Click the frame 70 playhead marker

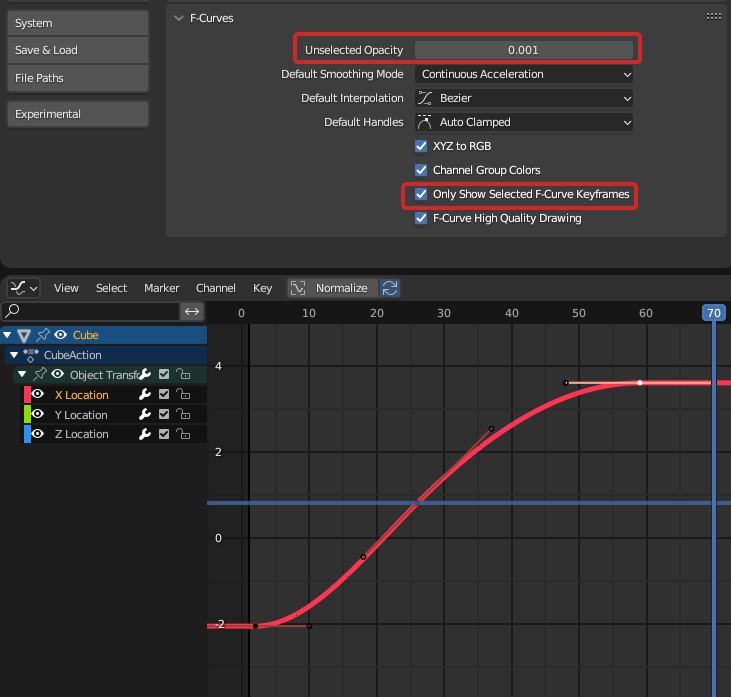tap(714, 313)
